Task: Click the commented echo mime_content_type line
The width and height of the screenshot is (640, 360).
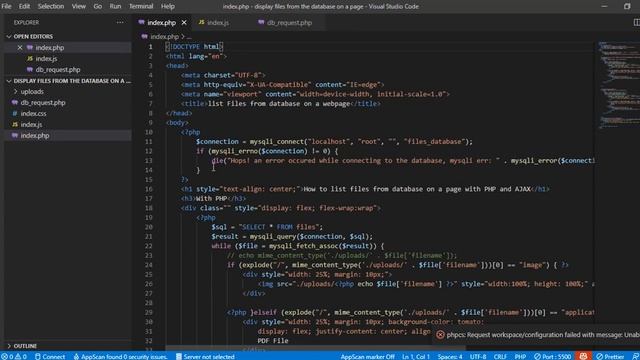Action: 342,256
